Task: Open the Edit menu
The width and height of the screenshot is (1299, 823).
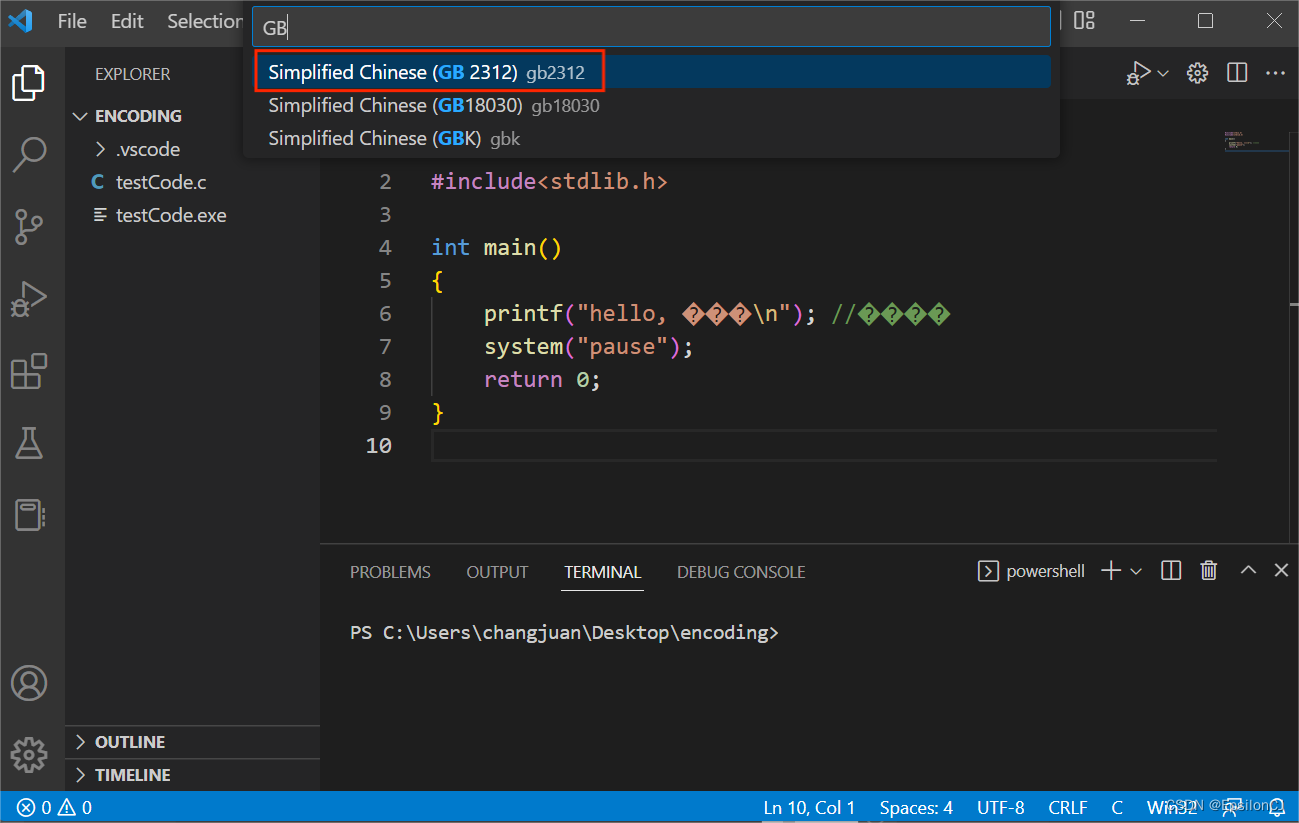Action: (x=127, y=21)
